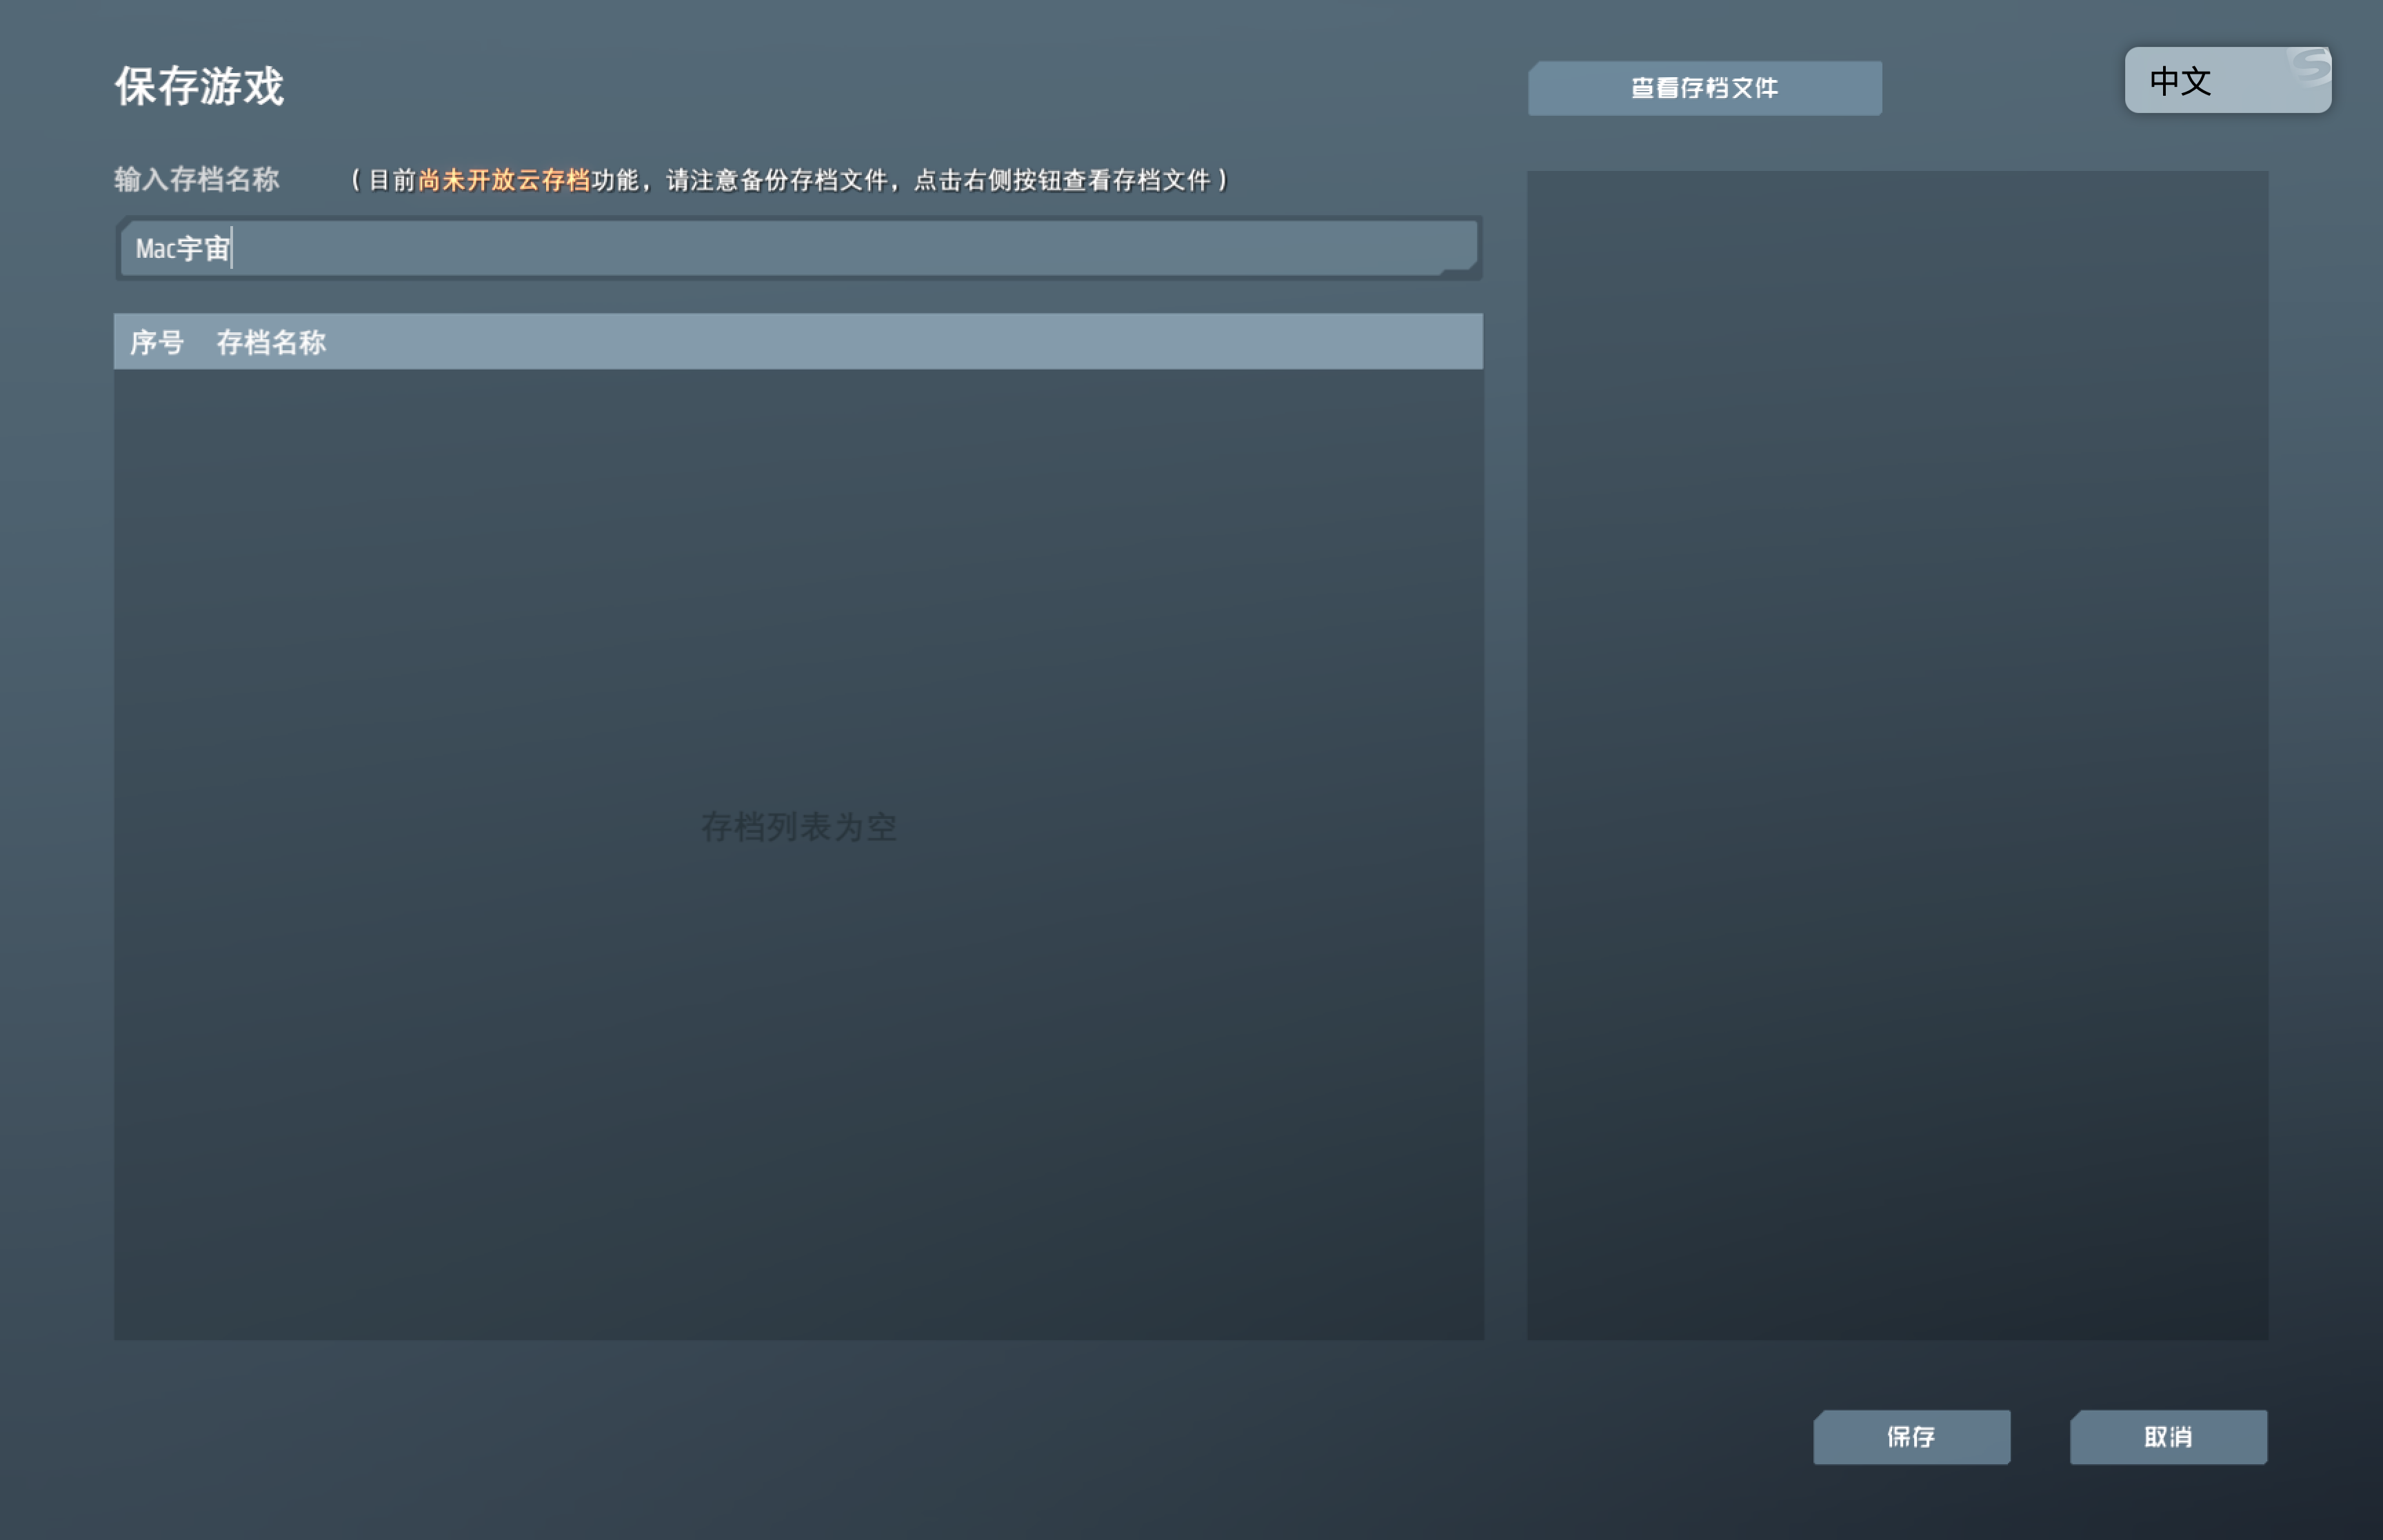
Task: Click the orange 尚未开放云存档 text
Action: coord(504,180)
